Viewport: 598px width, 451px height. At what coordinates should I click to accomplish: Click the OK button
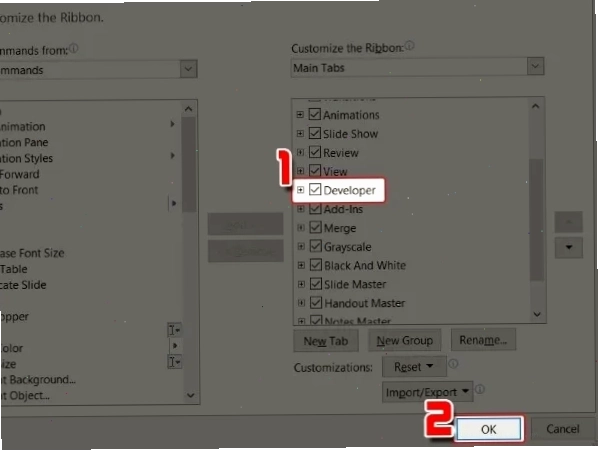coord(489,429)
